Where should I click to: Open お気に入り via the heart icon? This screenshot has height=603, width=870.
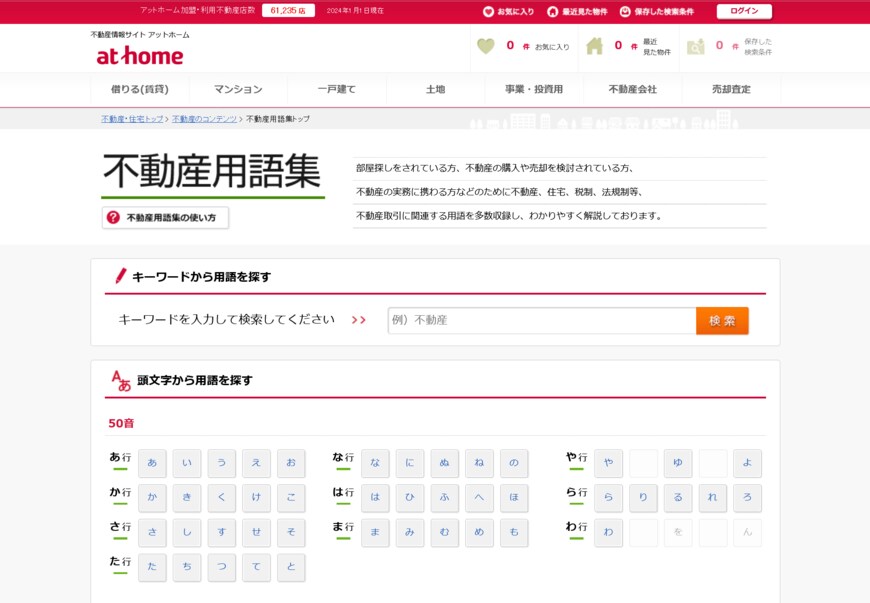[486, 48]
